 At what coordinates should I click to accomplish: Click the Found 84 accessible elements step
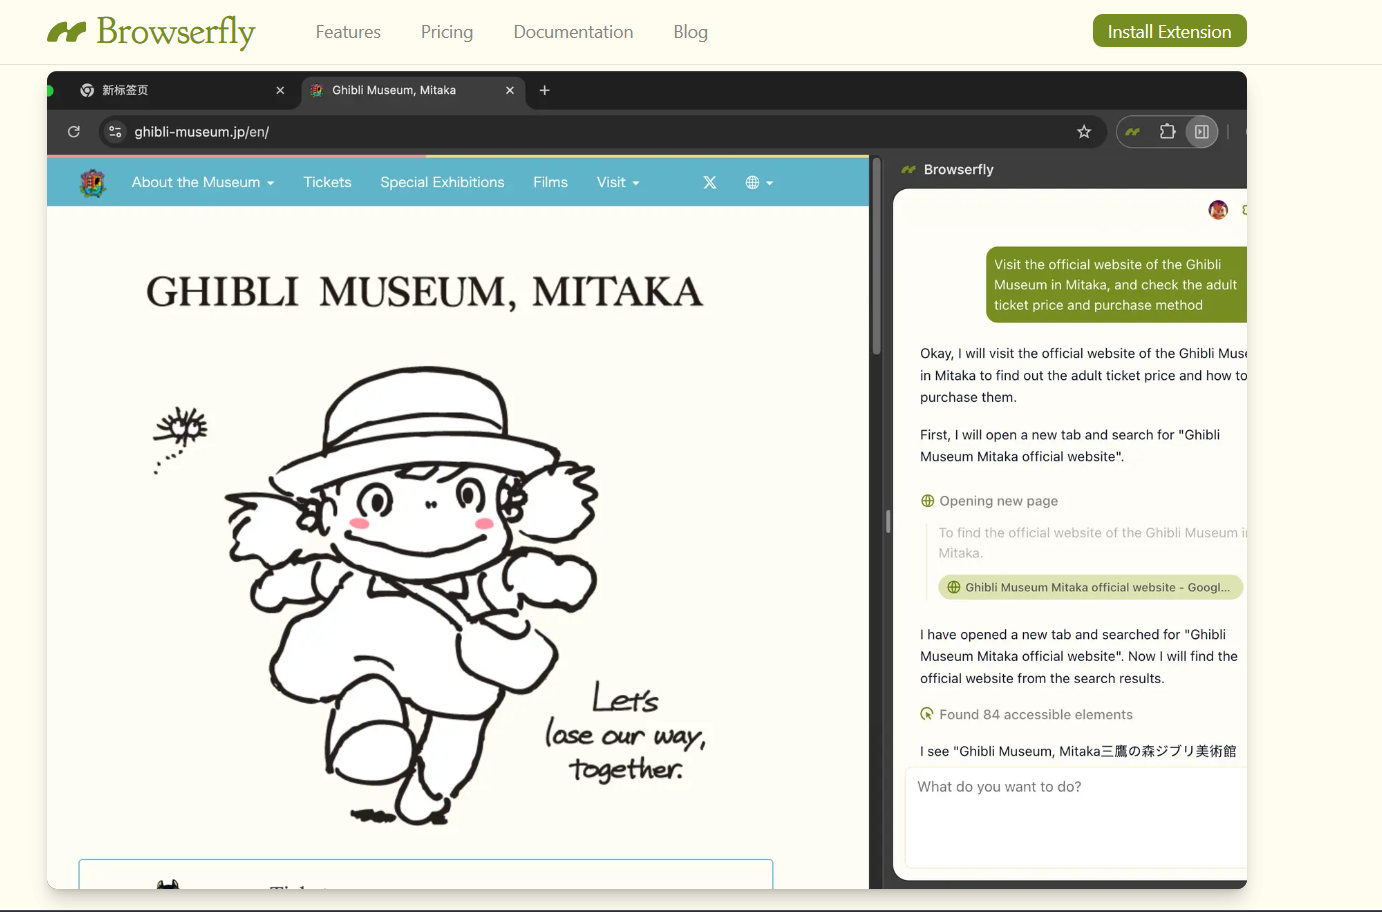click(x=1027, y=714)
